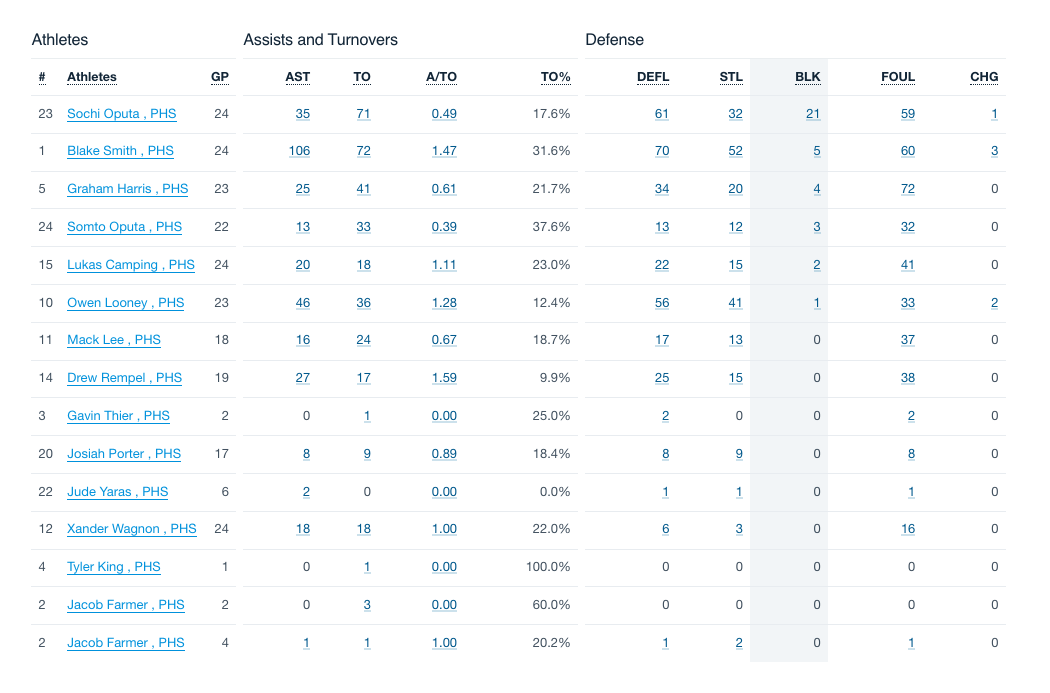Sort by GP games played header

(x=220, y=77)
